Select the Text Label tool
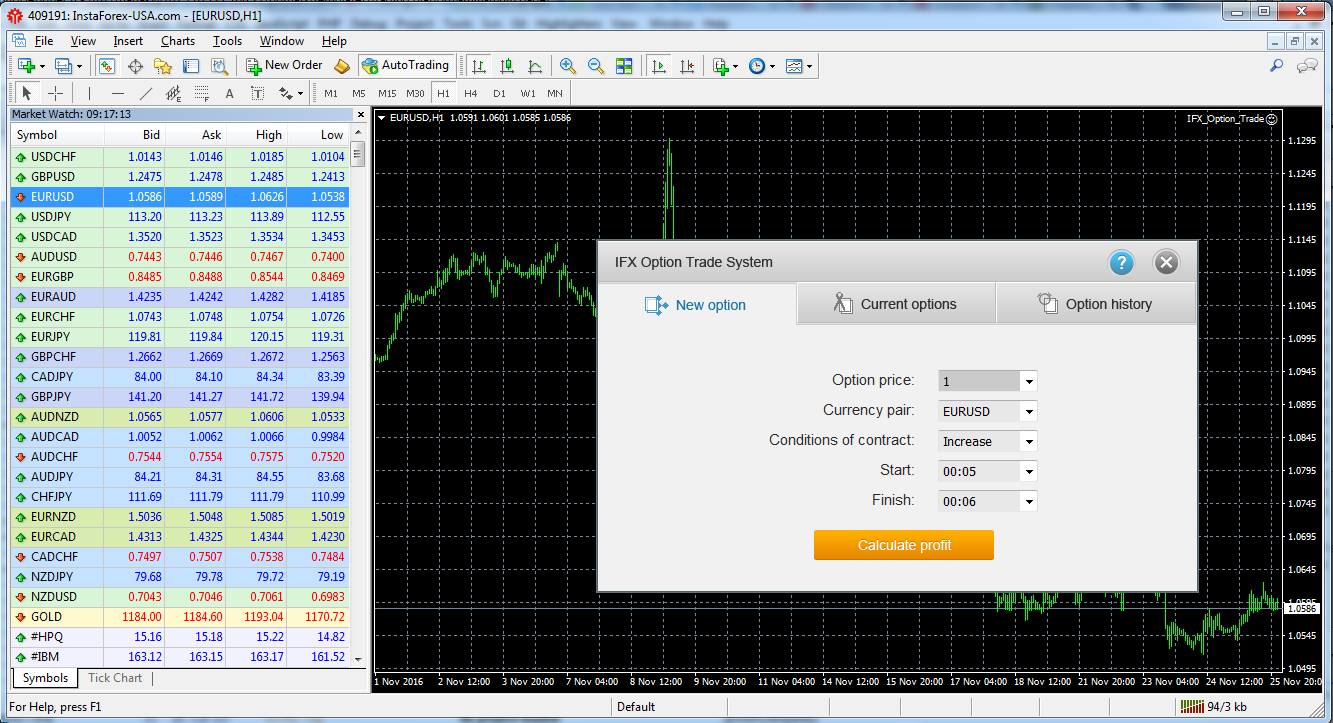This screenshot has width=1333, height=723. click(x=257, y=93)
